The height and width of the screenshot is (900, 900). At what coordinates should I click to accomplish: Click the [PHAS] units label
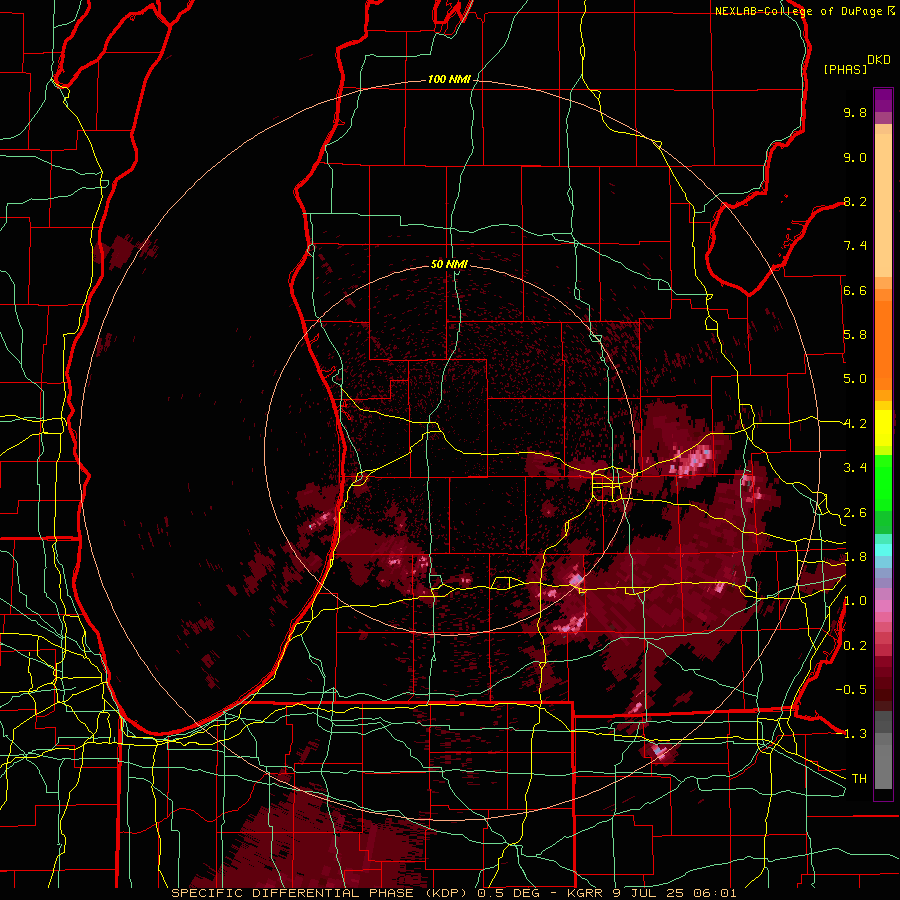pos(845,70)
